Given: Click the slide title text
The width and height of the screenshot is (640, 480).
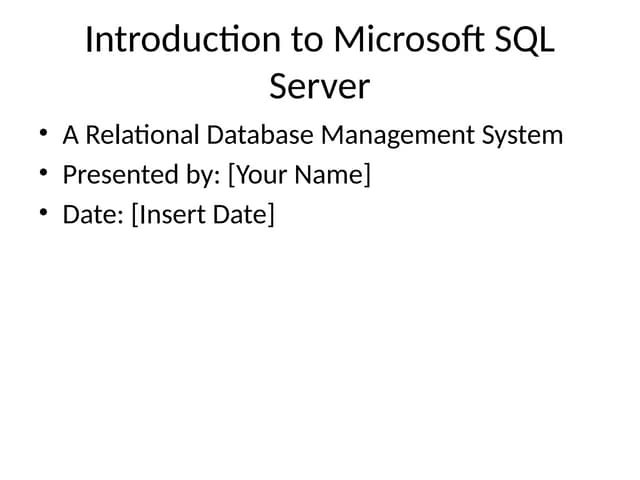Looking at the screenshot, I should click(320, 63).
